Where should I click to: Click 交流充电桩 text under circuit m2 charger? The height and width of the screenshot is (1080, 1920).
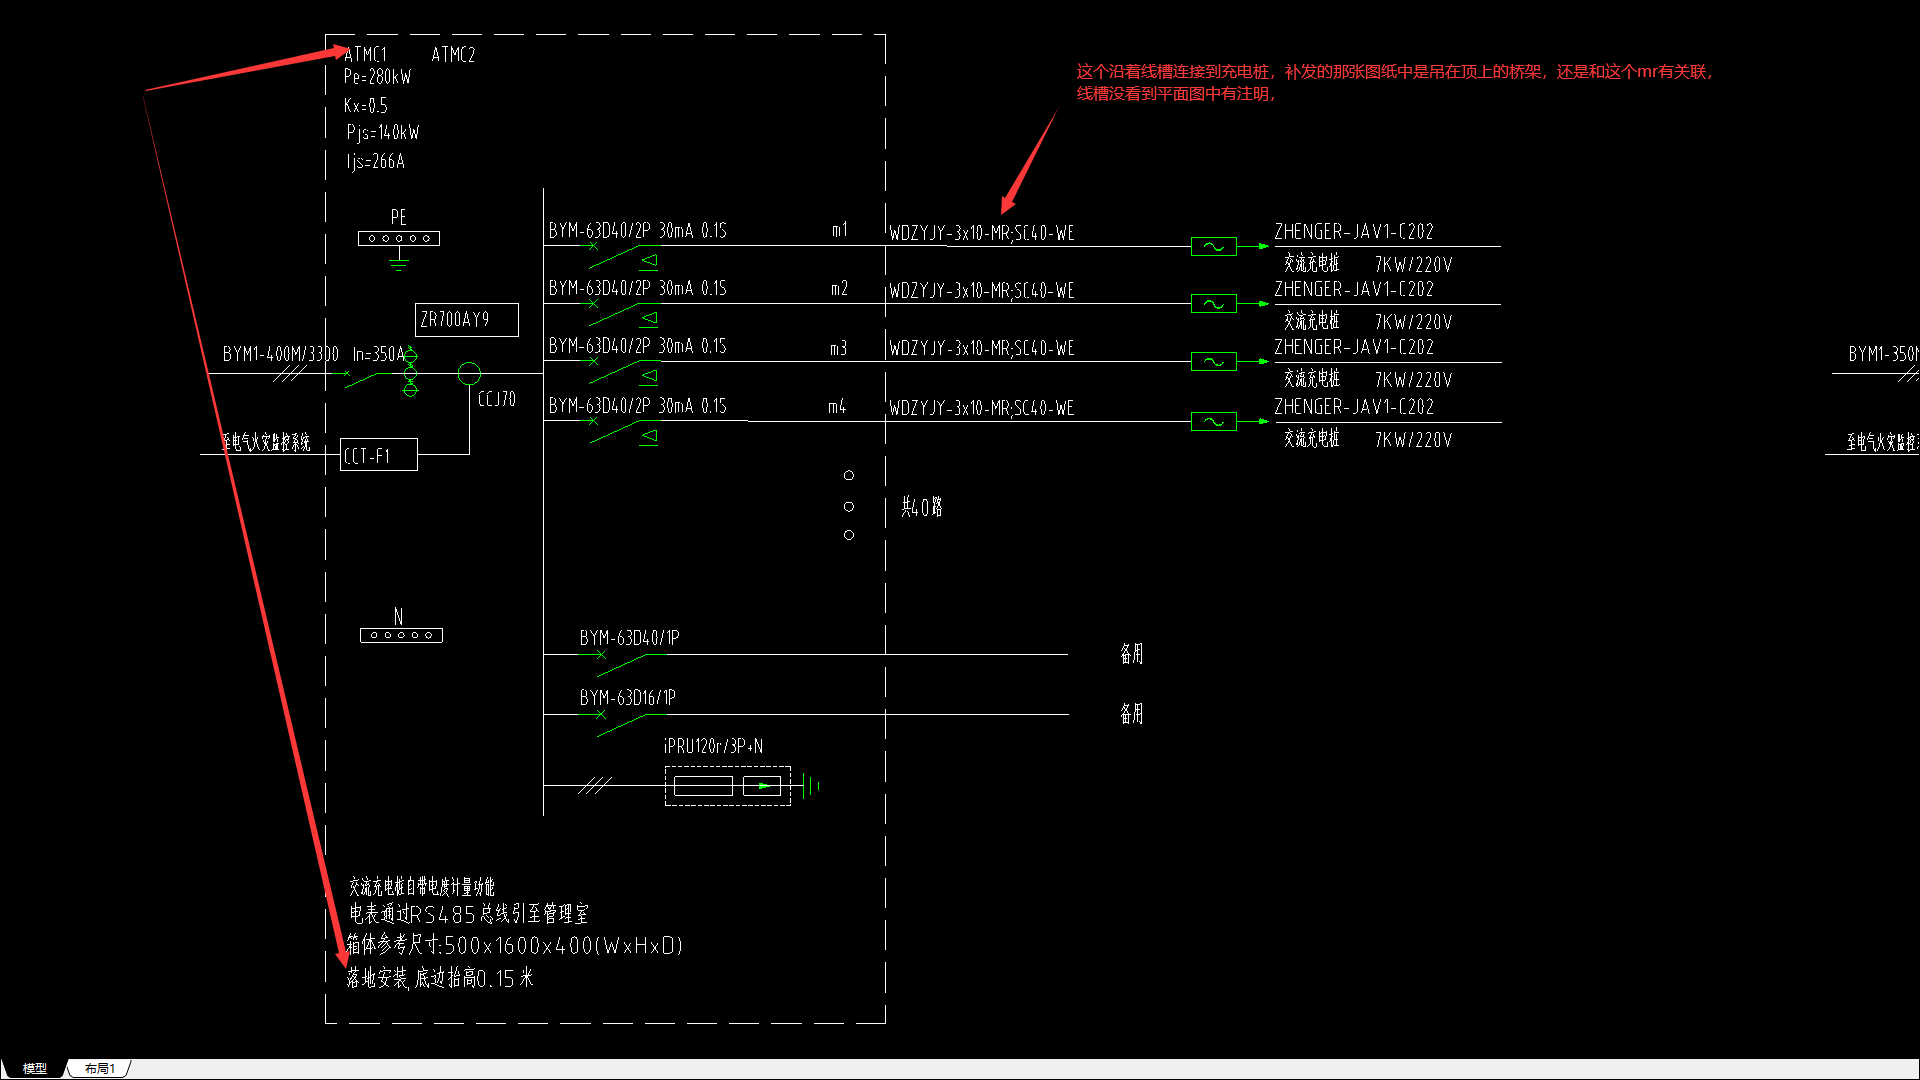pyautogui.click(x=1312, y=321)
